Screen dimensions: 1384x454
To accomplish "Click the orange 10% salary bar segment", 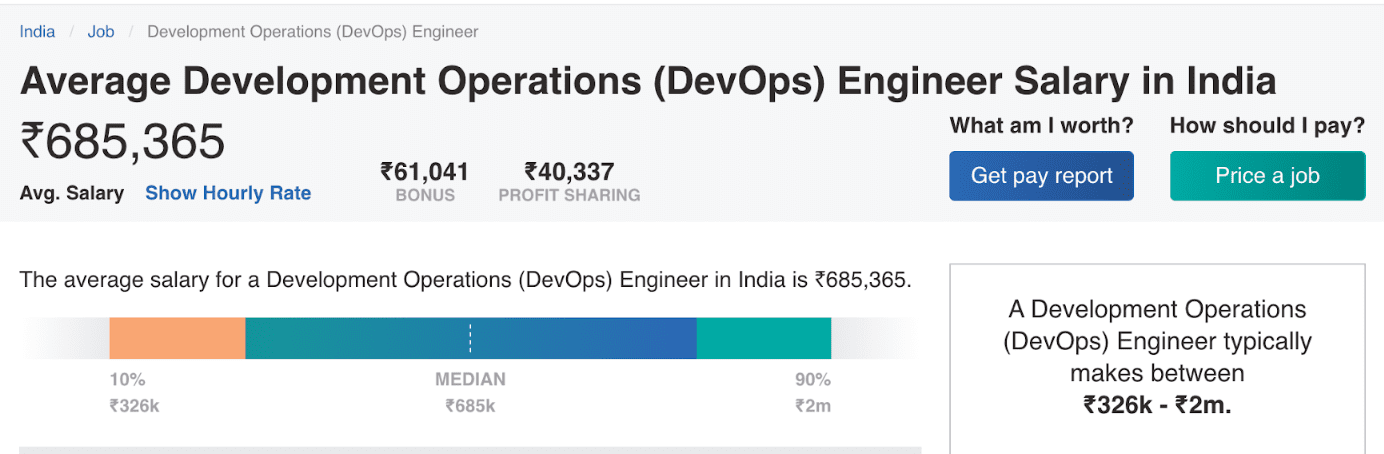I will coord(177,338).
